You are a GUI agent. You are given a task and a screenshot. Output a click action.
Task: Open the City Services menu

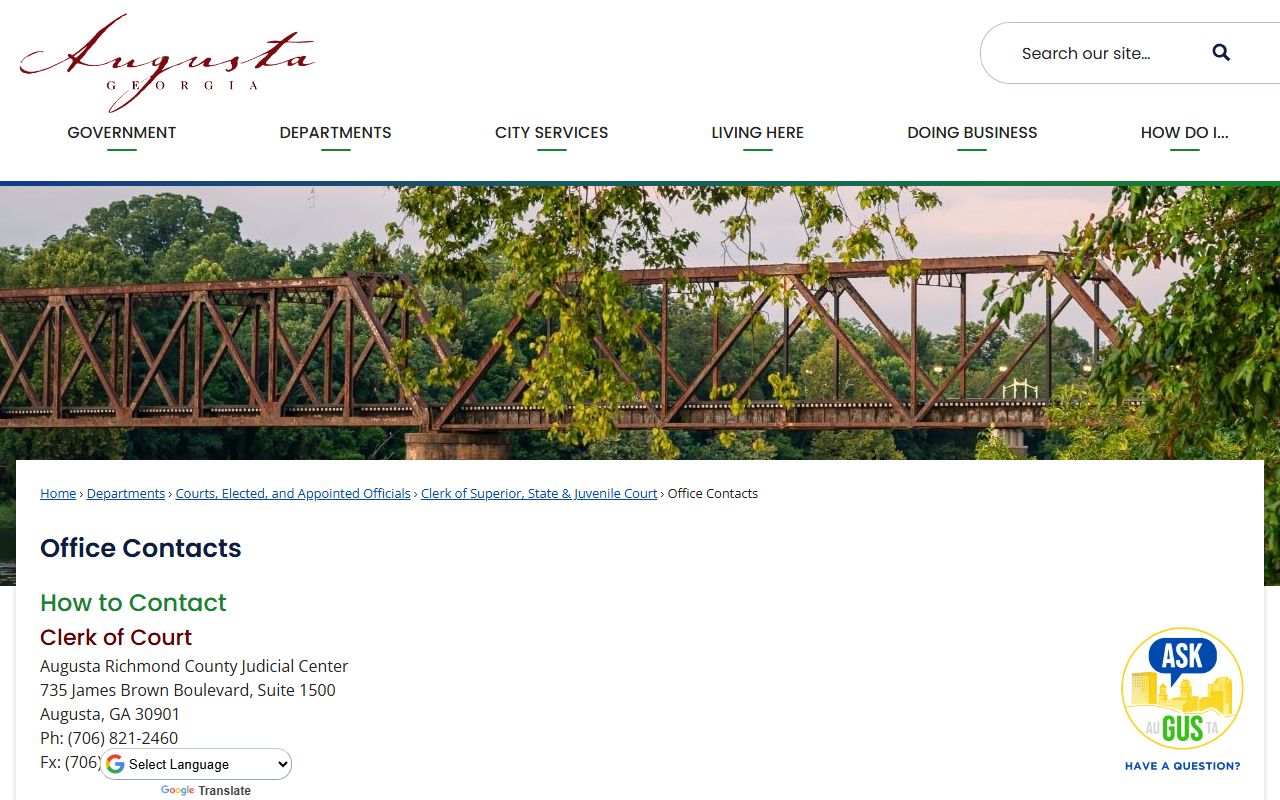(551, 133)
